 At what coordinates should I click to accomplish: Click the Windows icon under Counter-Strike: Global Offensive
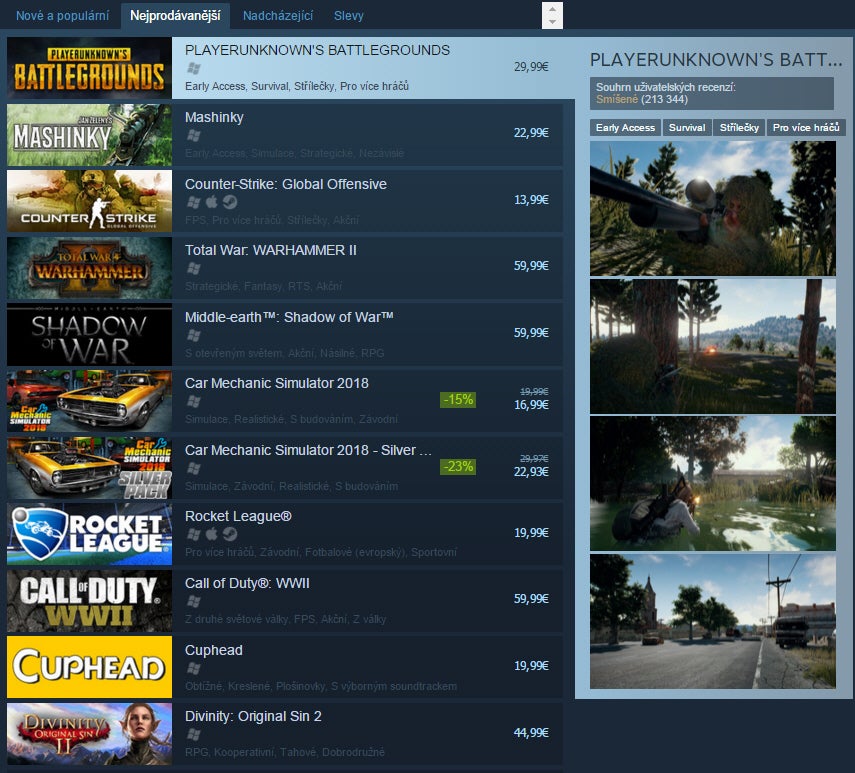point(194,202)
